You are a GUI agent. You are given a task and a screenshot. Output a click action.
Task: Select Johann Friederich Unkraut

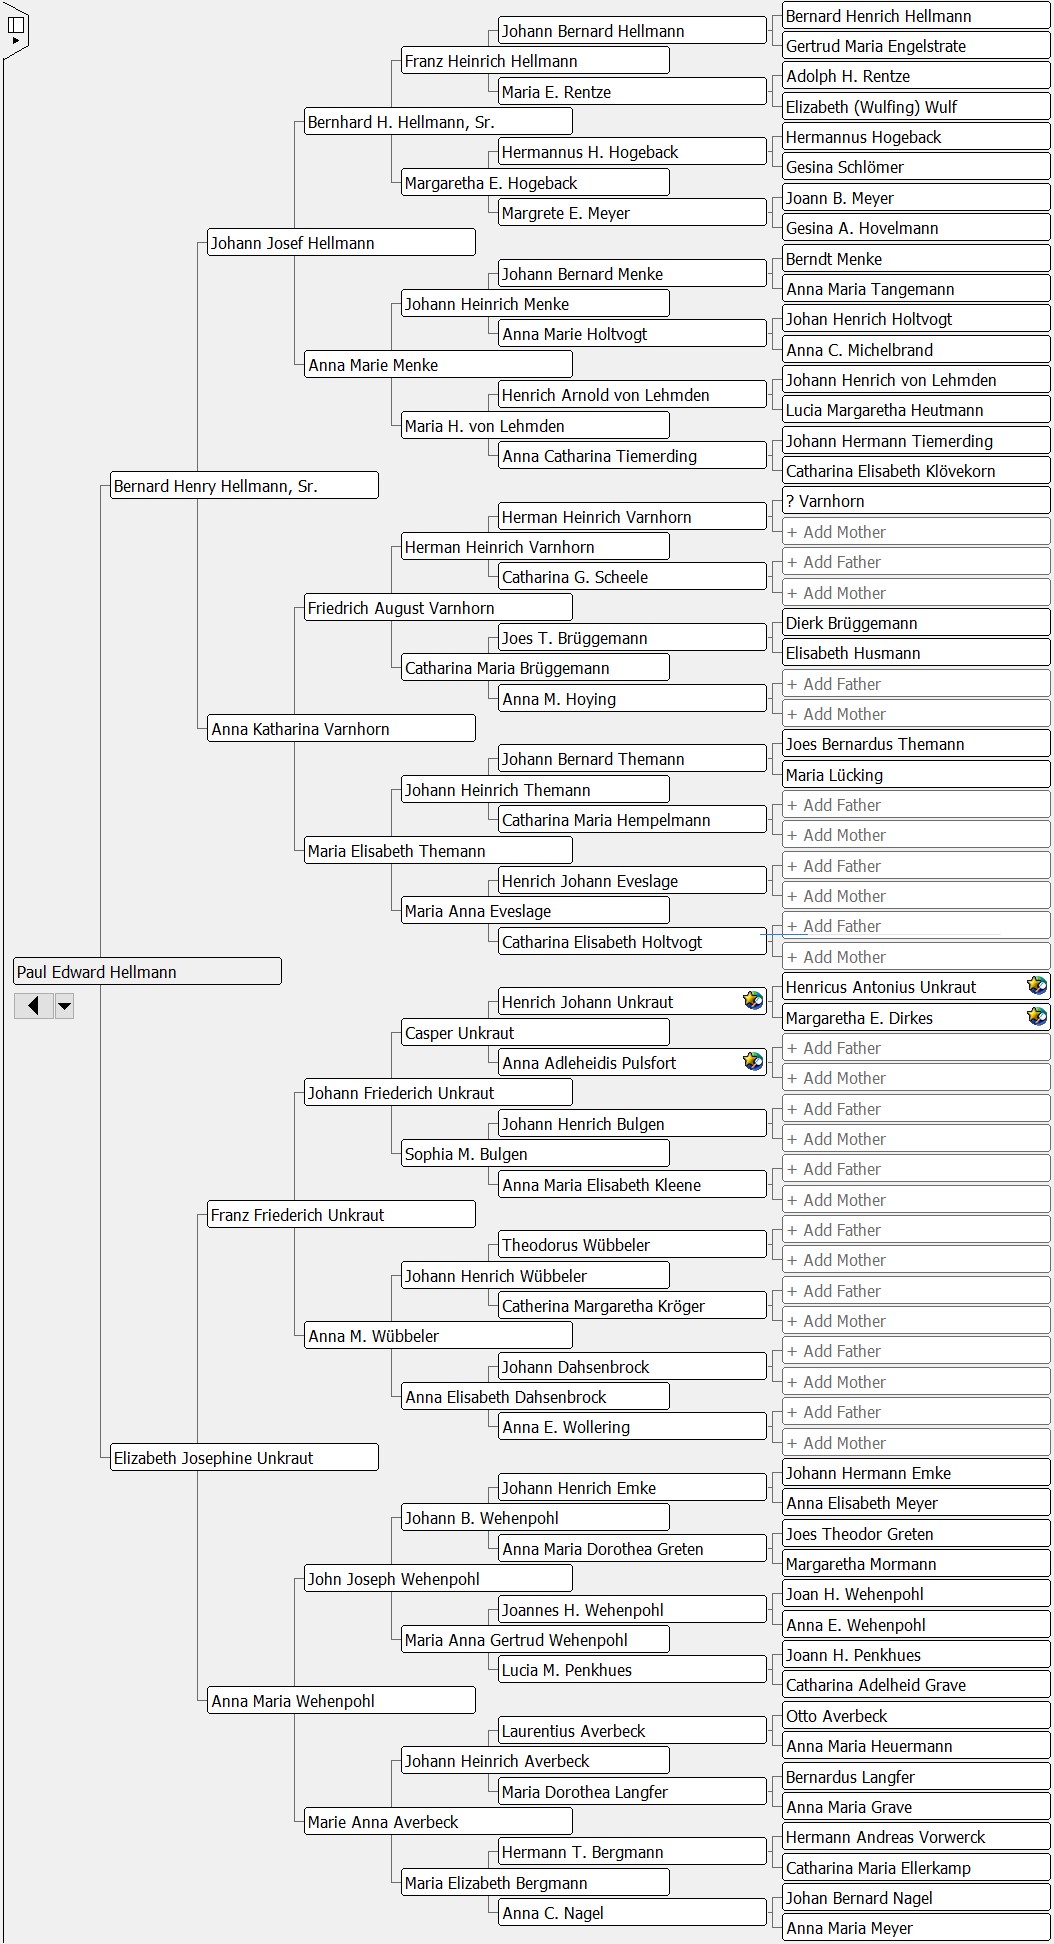coord(438,1092)
